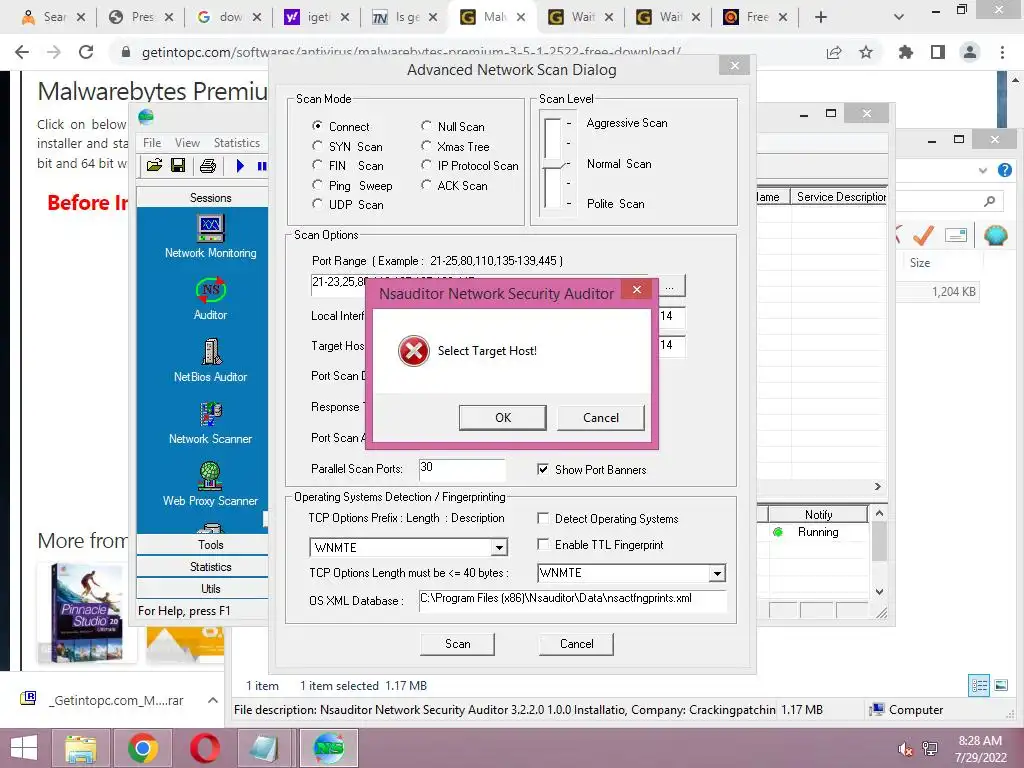Select the Null Scan radio button
This screenshot has width=1024, height=768.
426,125
